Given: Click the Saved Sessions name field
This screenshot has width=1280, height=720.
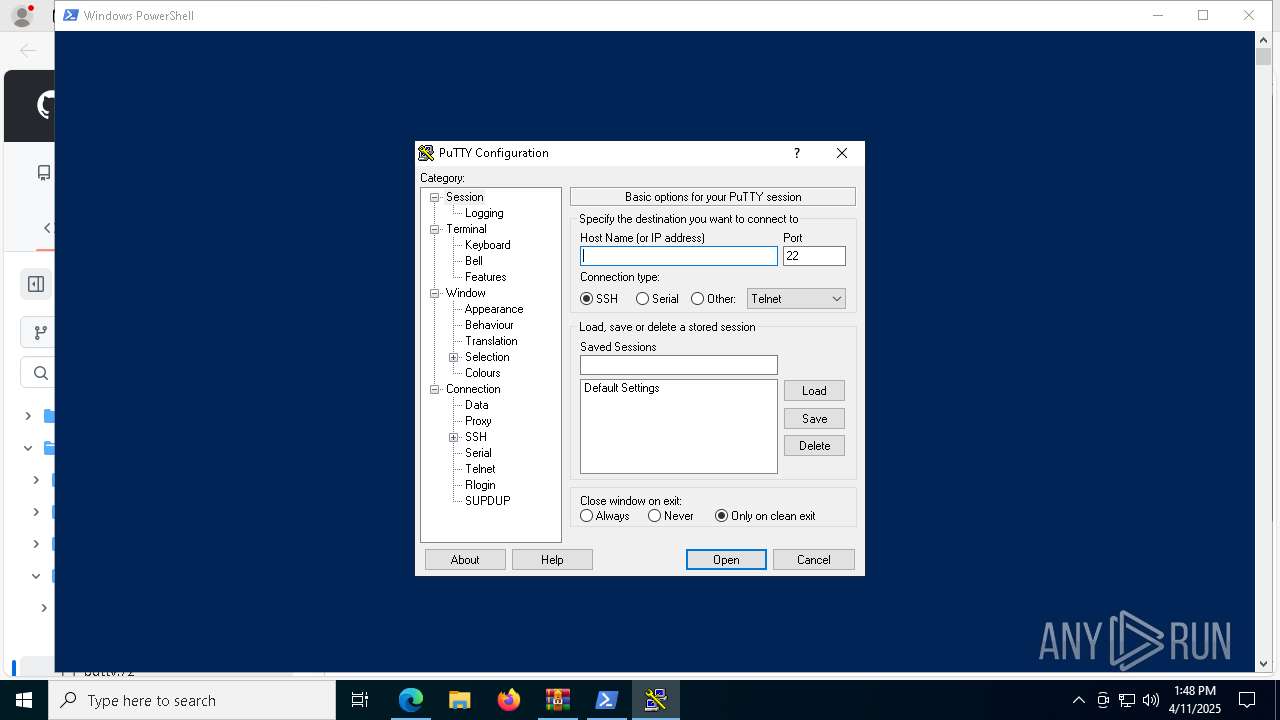Looking at the screenshot, I should coord(679,365).
